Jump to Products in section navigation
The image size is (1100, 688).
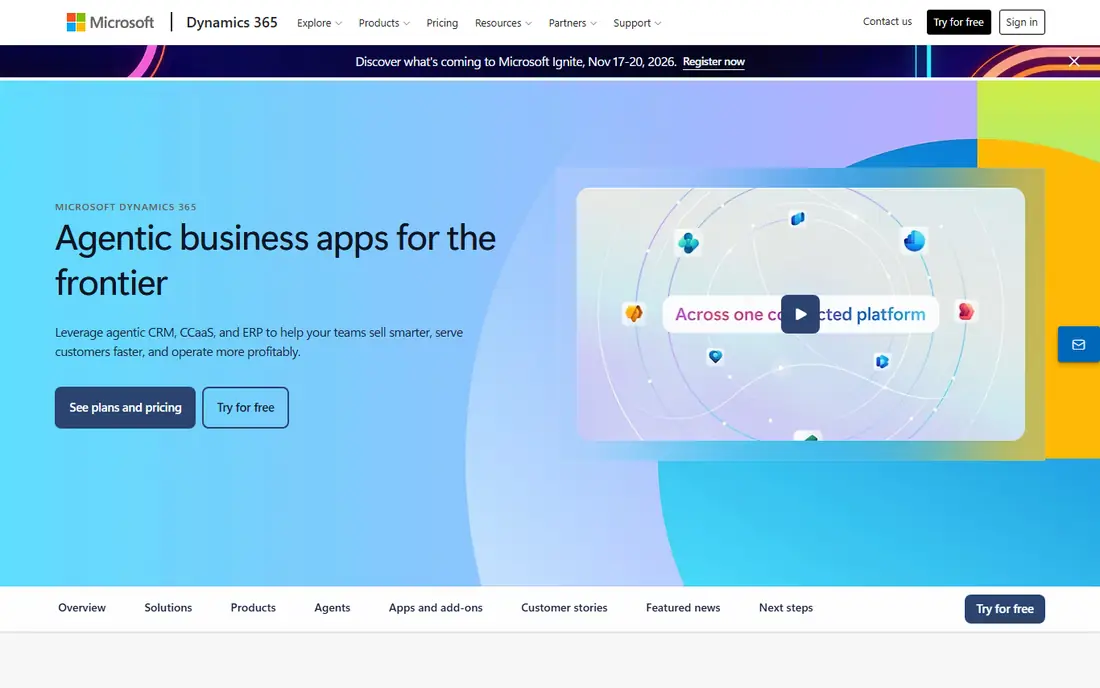253,608
